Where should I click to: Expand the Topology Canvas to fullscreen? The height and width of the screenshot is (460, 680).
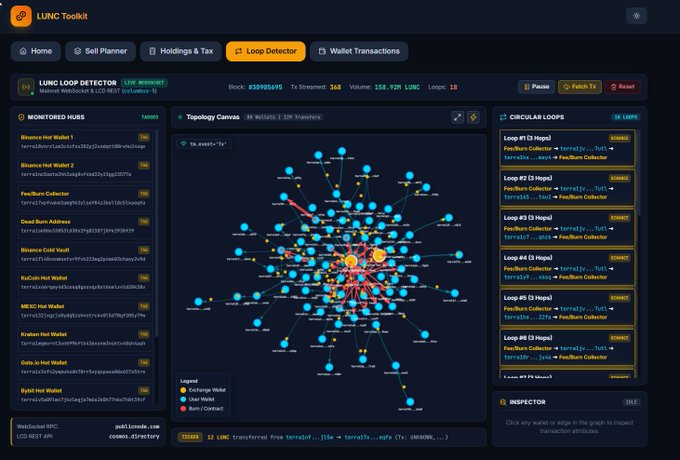pos(458,117)
